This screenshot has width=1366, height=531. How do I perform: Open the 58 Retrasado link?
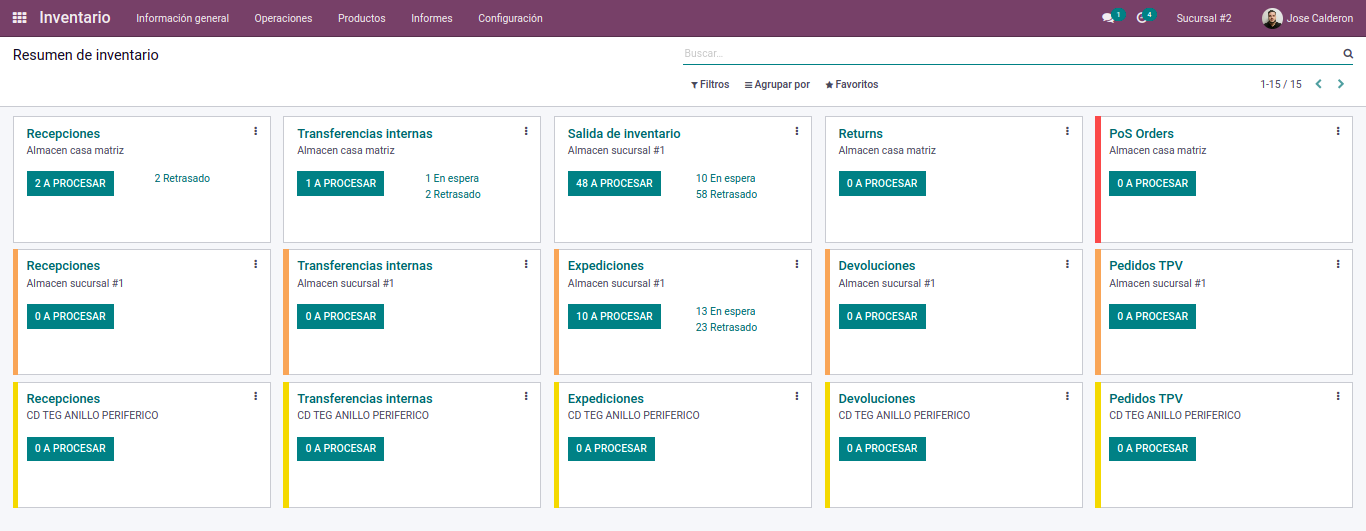point(726,194)
